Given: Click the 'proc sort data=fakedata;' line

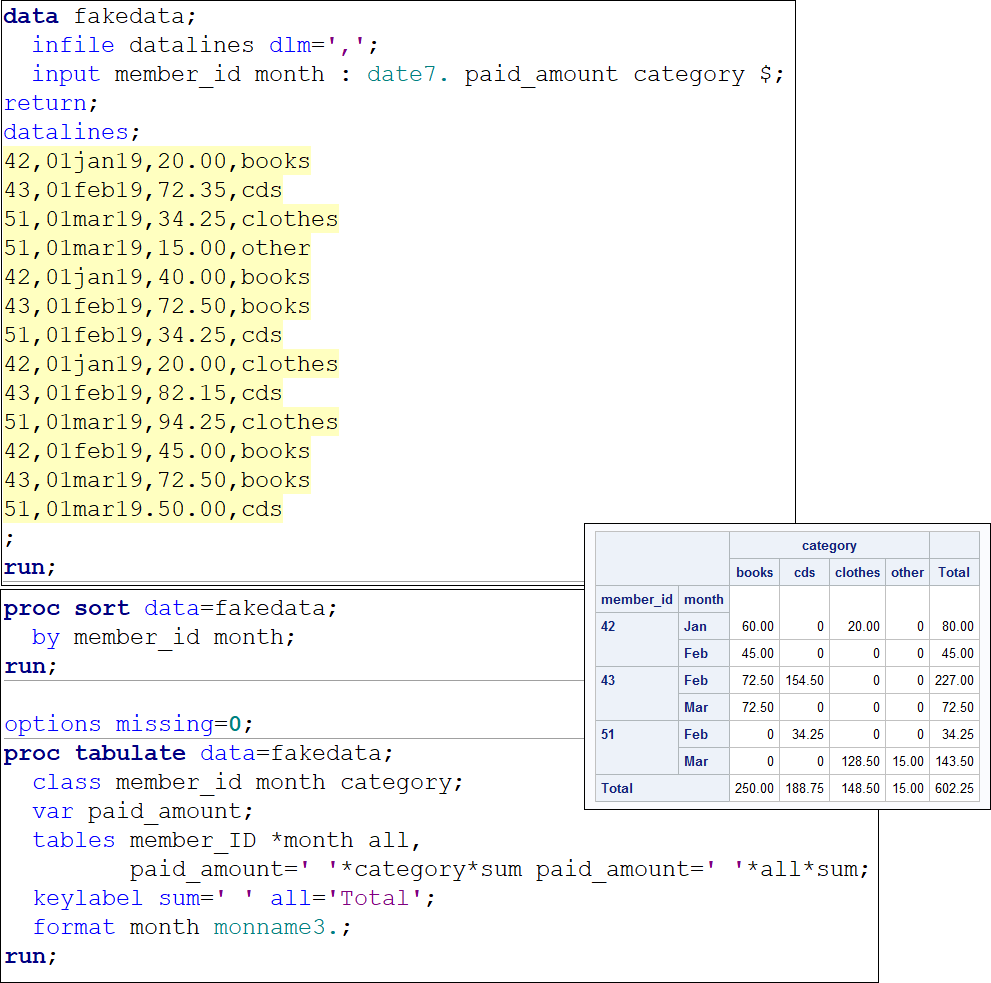Looking at the screenshot, I should pyautogui.click(x=170, y=609).
